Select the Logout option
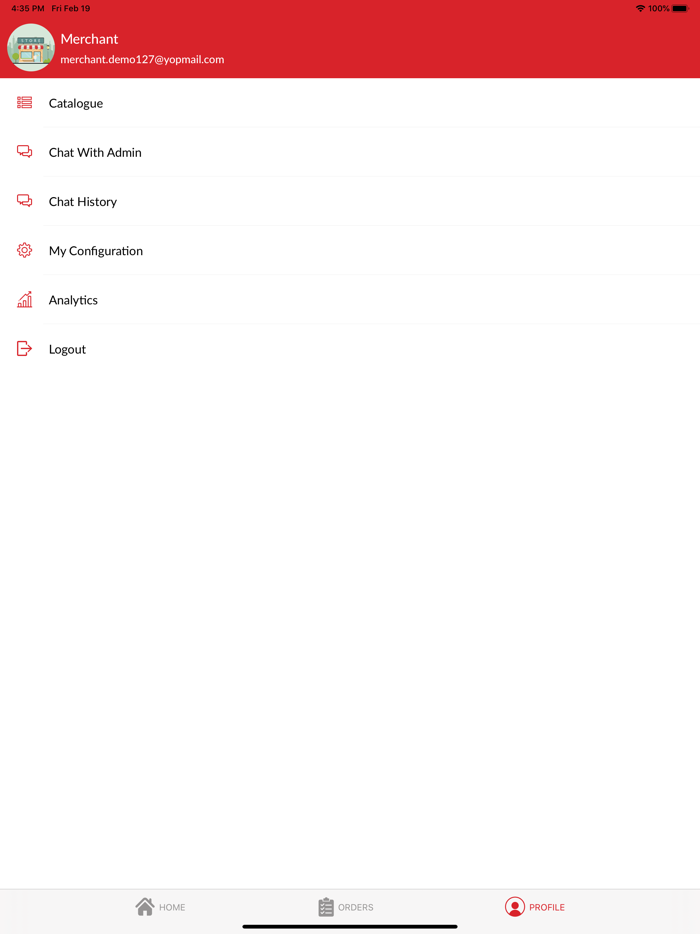The height and width of the screenshot is (934, 700). [x=350, y=349]
